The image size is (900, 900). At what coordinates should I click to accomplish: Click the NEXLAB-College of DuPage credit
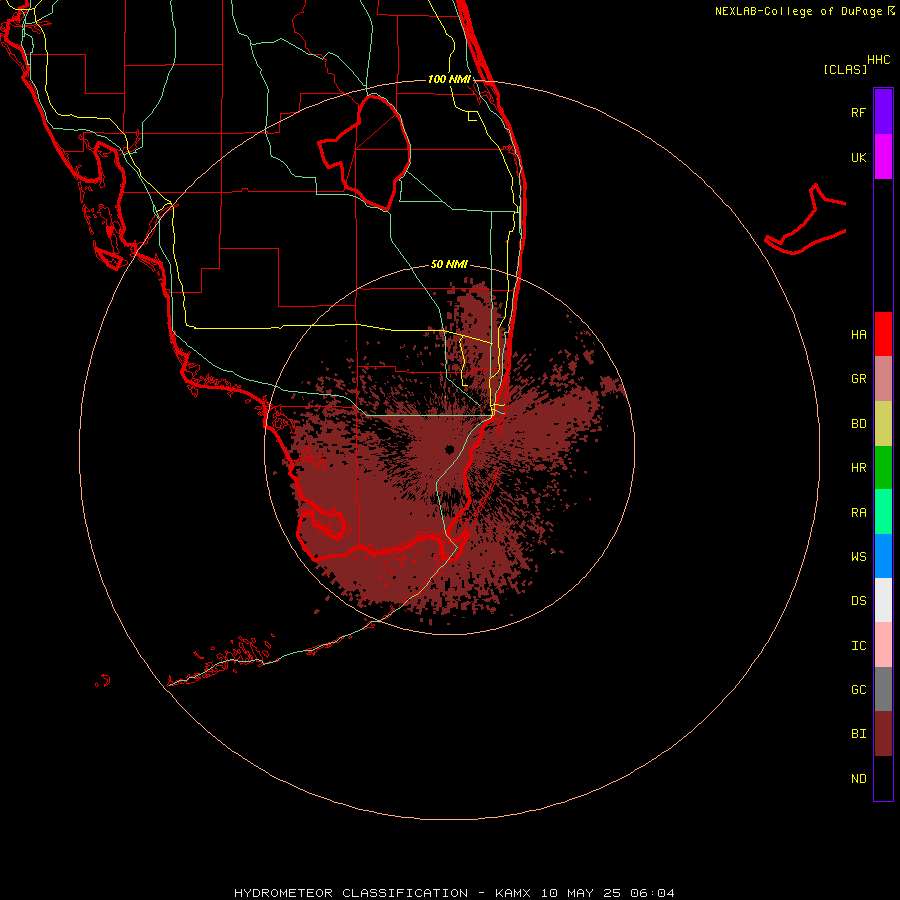click(798, 11)
